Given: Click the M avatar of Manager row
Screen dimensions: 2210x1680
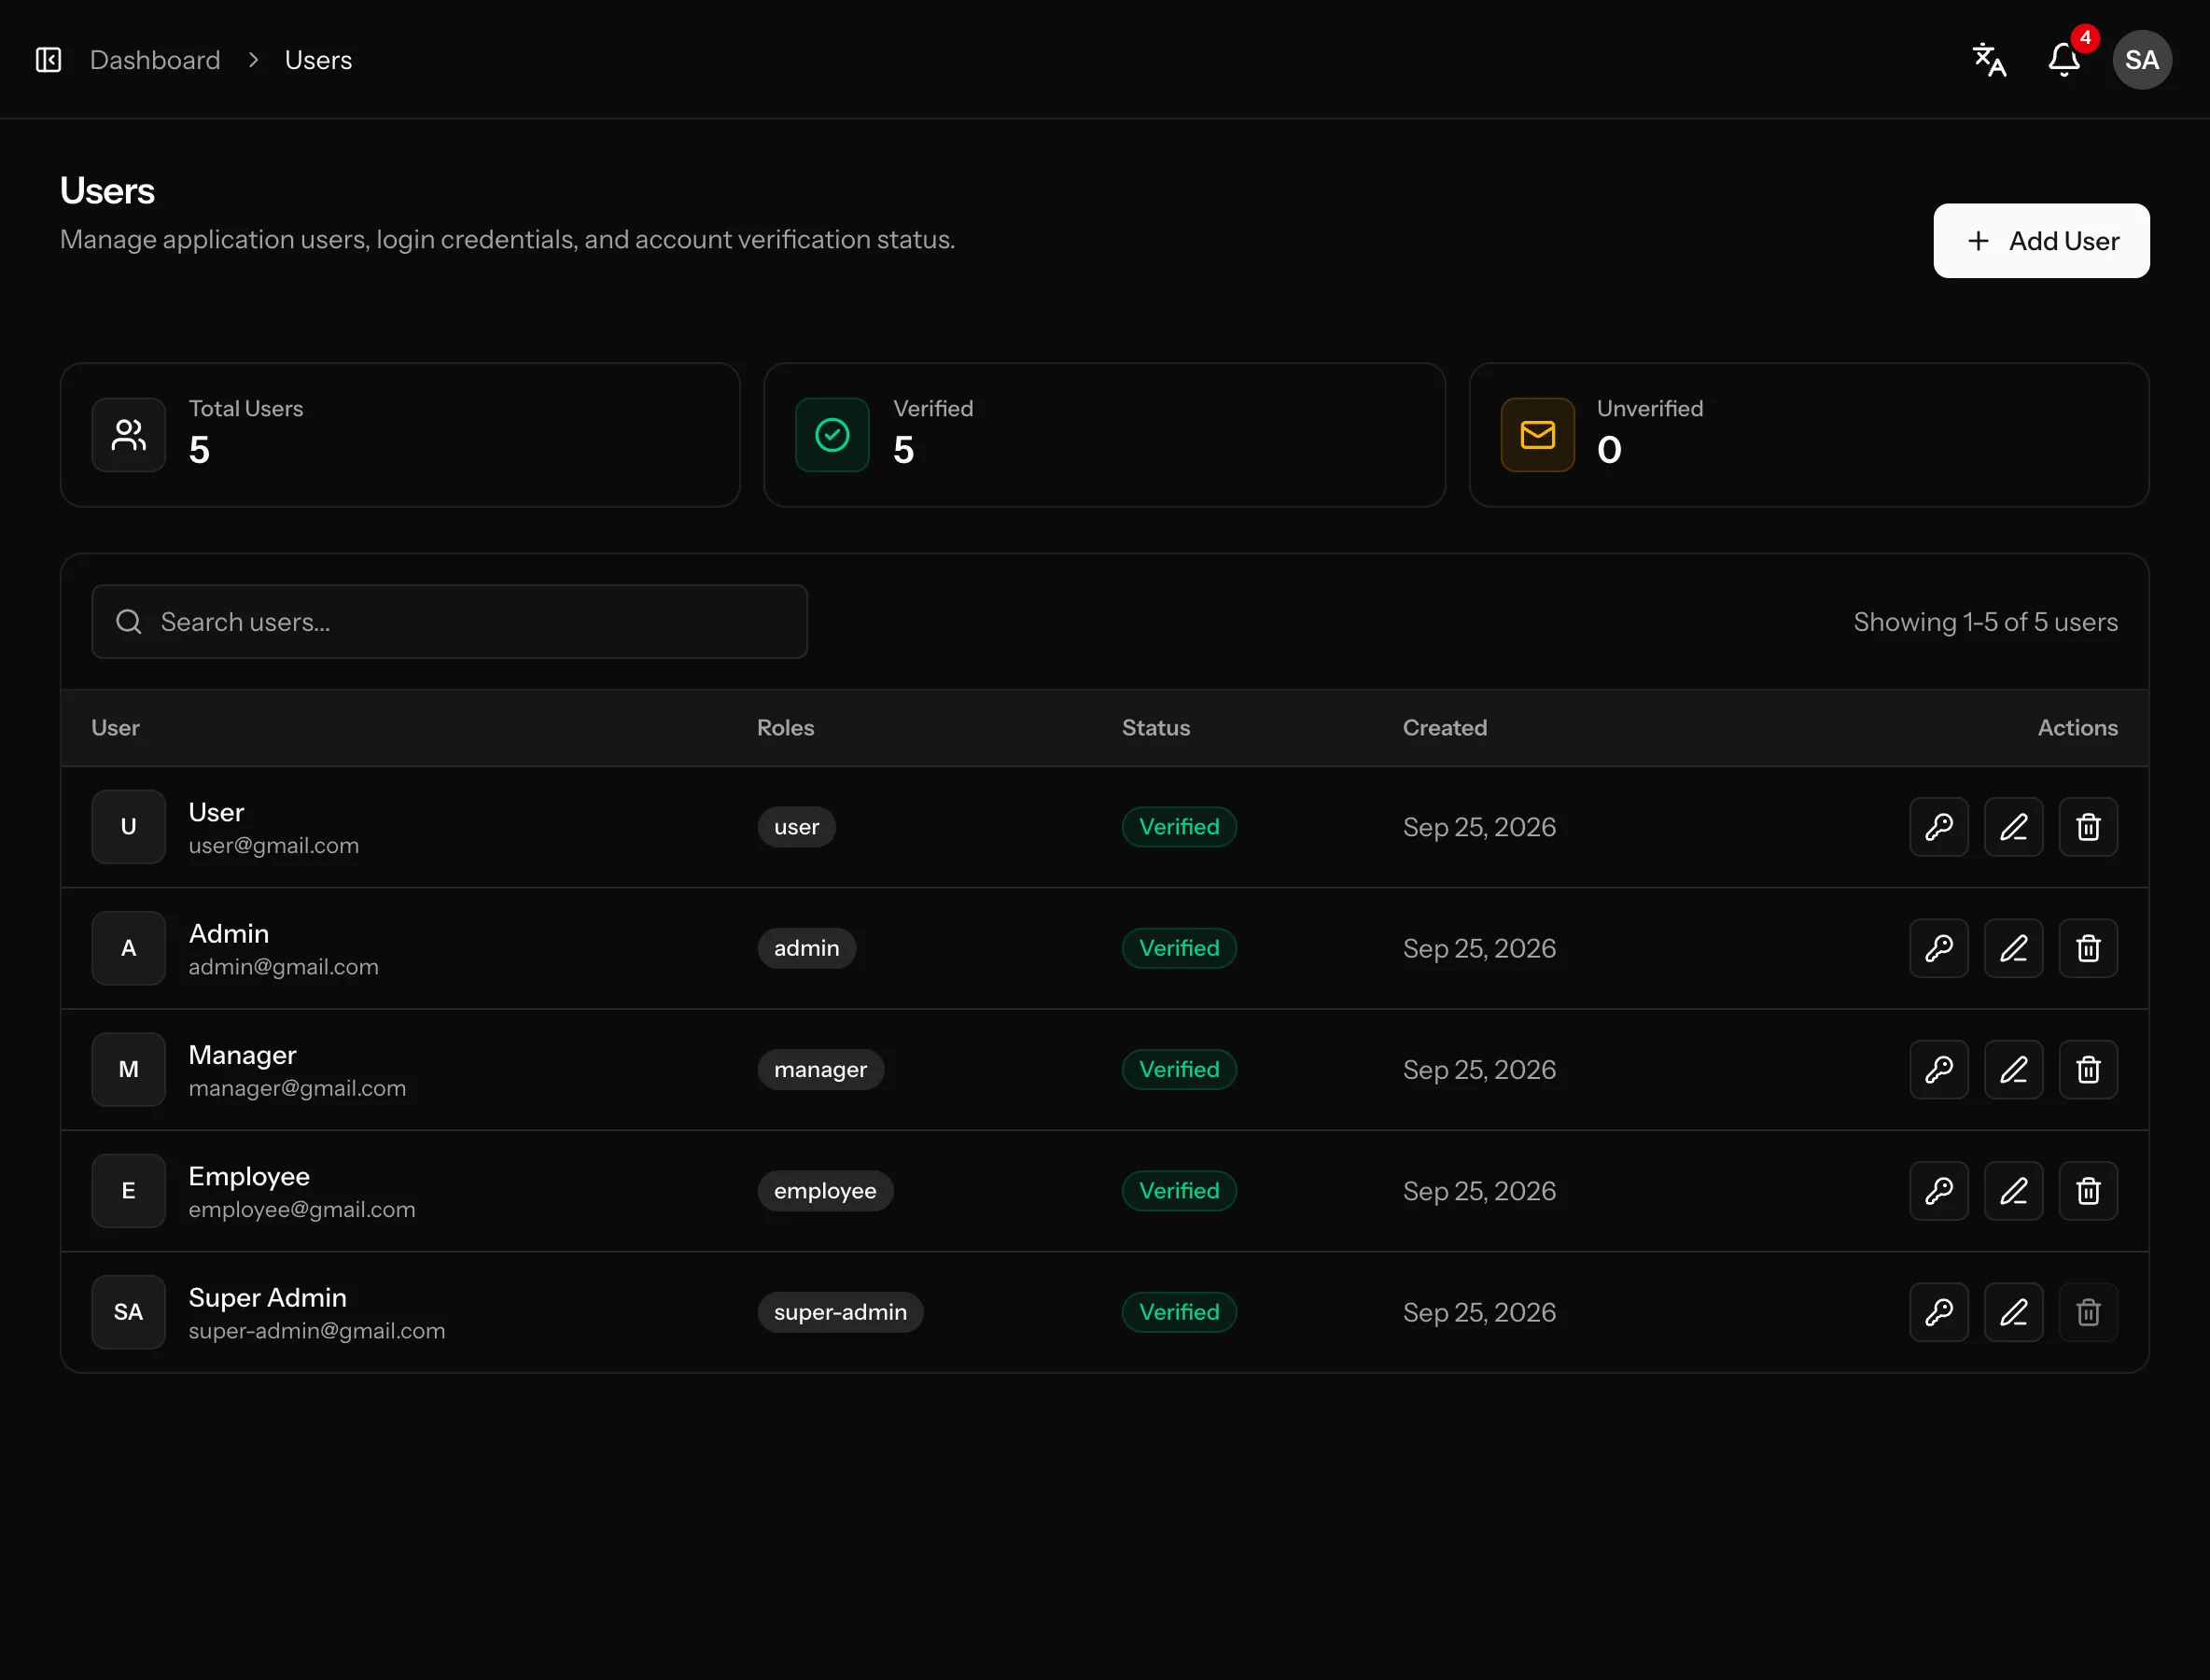Looking at the screenshot, I should click(x=129, y=1070).
